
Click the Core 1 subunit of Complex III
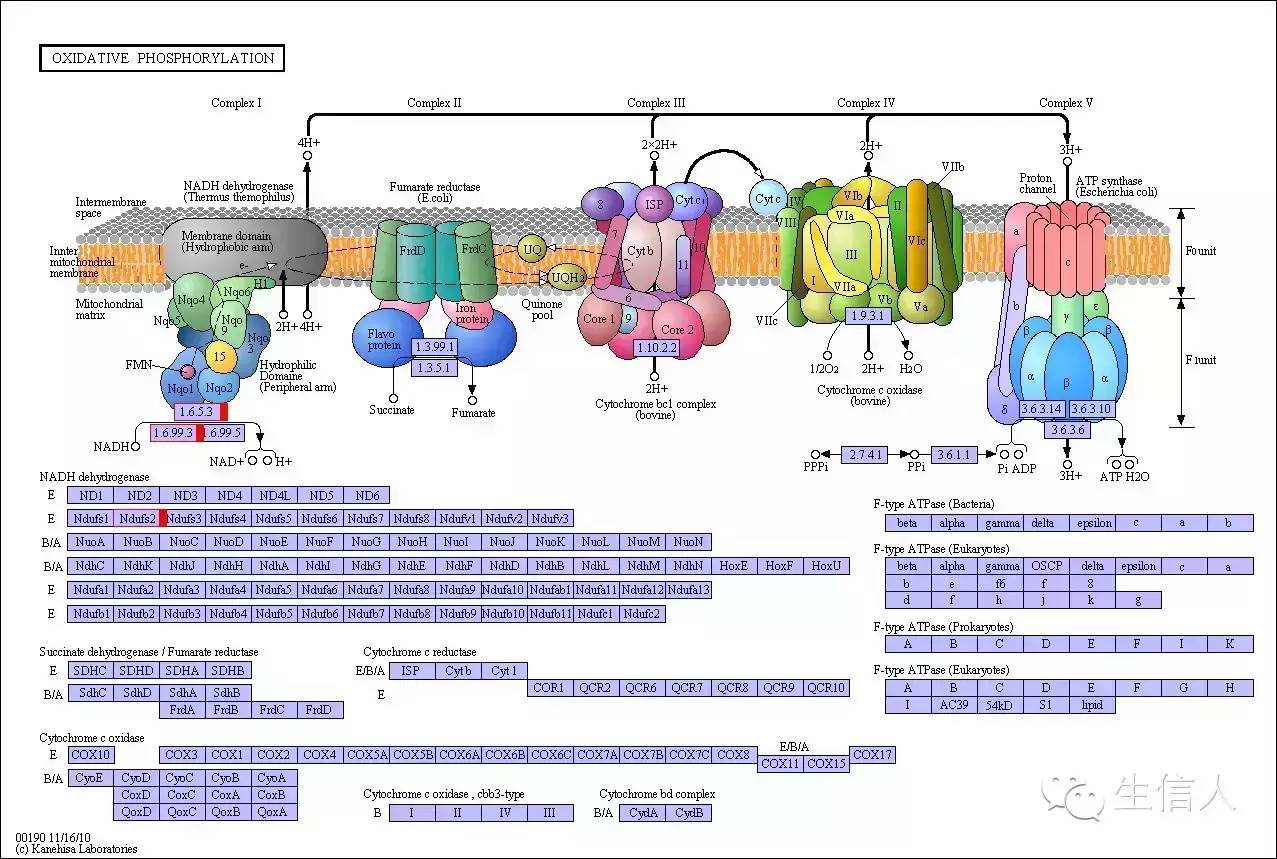click(600, 319)
